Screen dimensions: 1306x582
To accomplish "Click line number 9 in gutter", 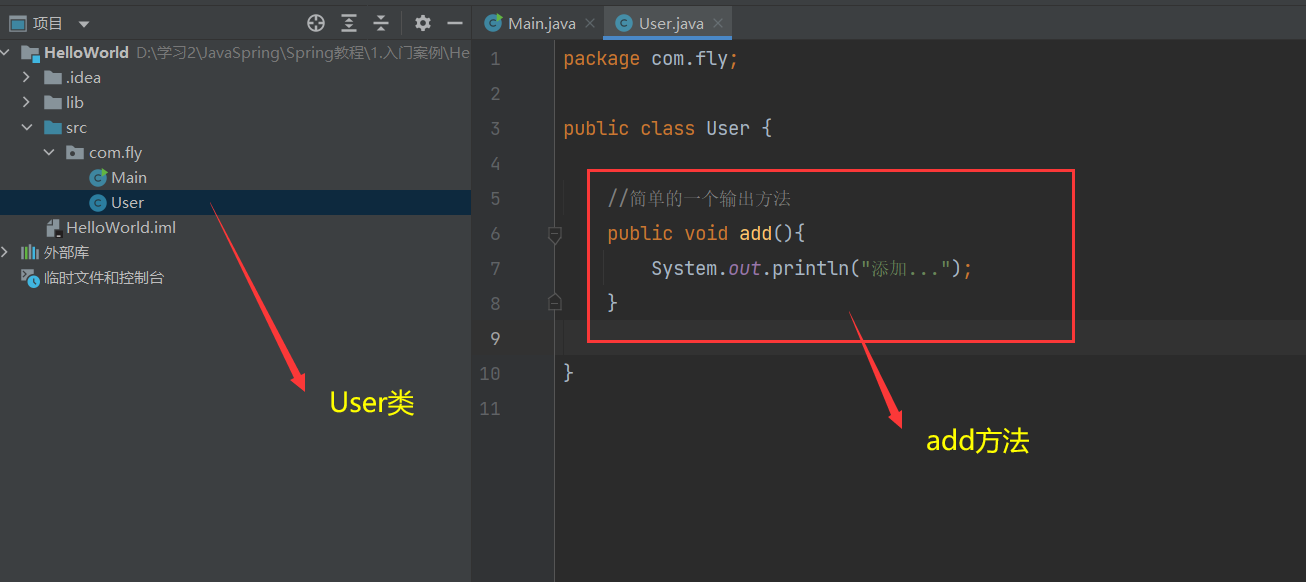I will [495, 338].
